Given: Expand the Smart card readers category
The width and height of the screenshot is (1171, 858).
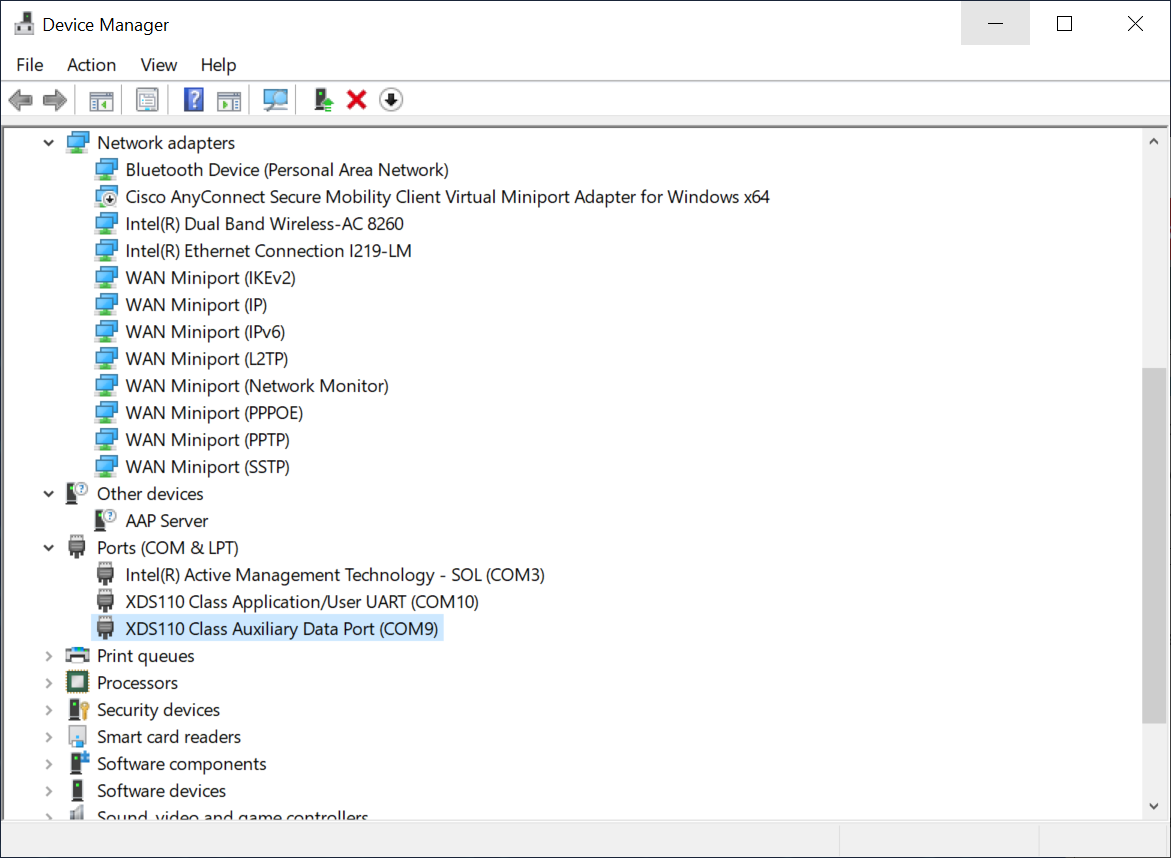Looking at the screenshot, I should tap(49, 737).
